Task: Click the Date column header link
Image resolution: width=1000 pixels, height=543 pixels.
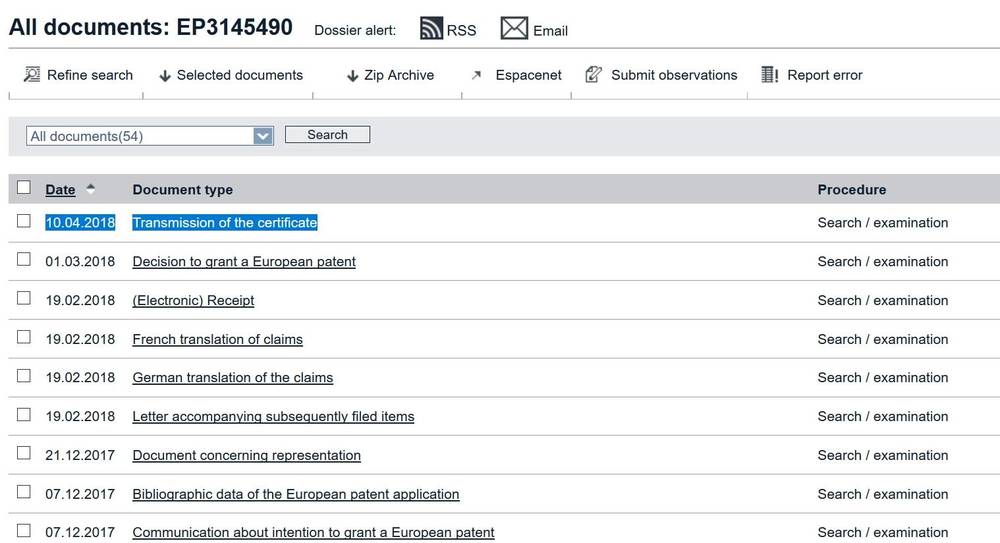Action: pyautogui.click(x=60, y=190)
